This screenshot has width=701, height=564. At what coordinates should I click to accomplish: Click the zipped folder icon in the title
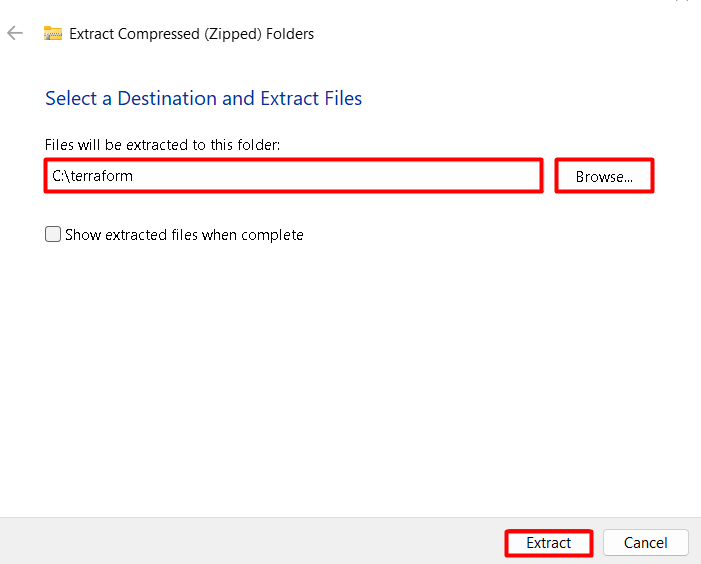point(53,34)
